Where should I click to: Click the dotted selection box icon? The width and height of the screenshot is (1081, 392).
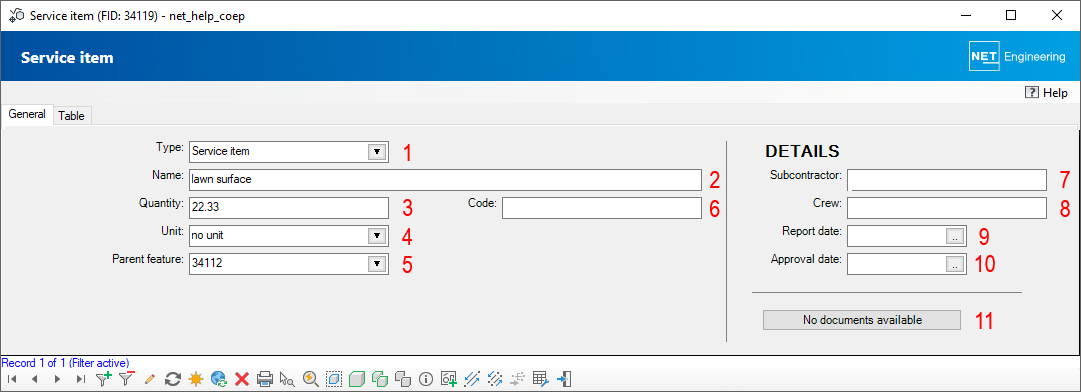click(x=334, y=378)
